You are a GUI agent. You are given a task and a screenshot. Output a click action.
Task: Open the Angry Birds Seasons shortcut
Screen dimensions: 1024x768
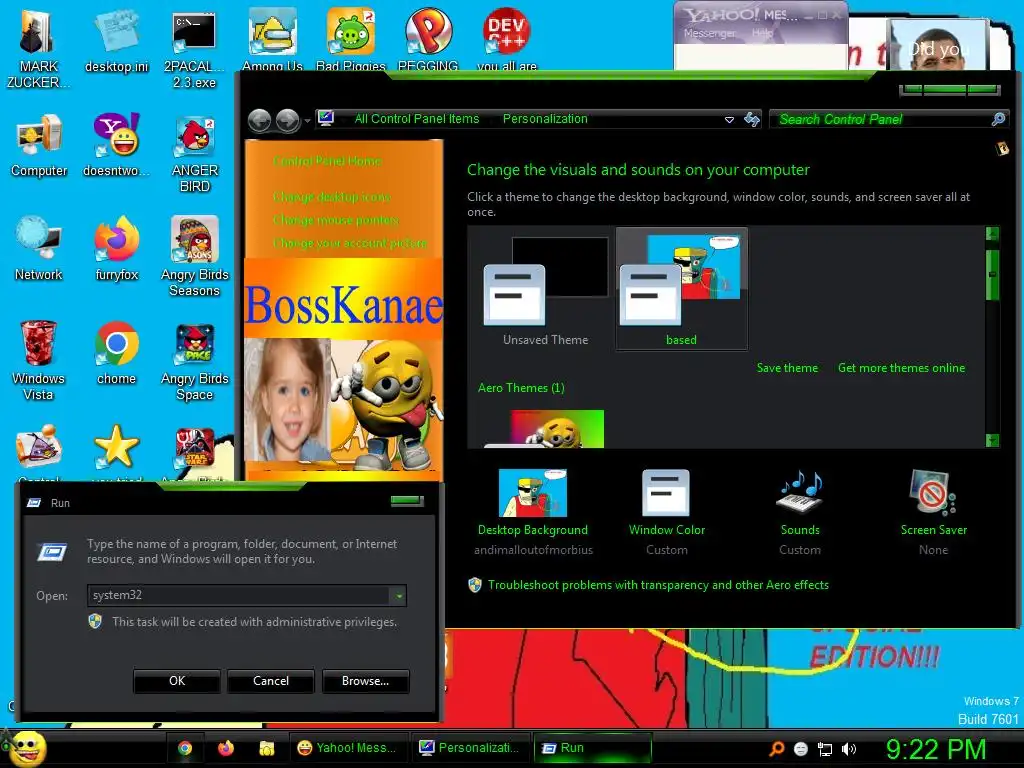pos(195,257)
